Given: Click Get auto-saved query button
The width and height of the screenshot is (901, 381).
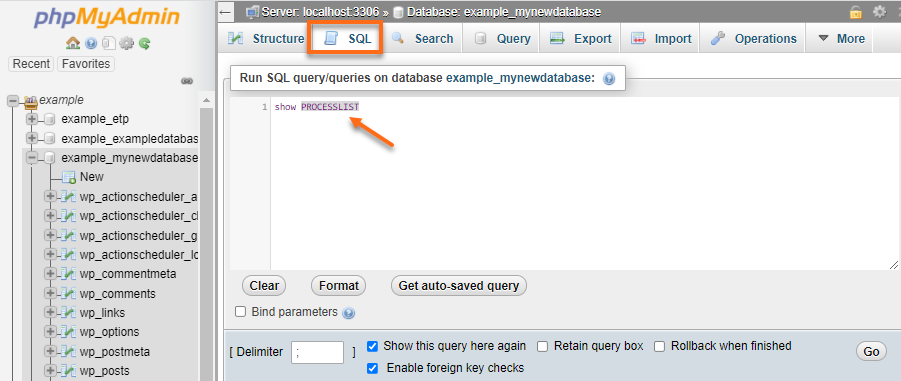Looking at the screenshot, I should (459, 286).
